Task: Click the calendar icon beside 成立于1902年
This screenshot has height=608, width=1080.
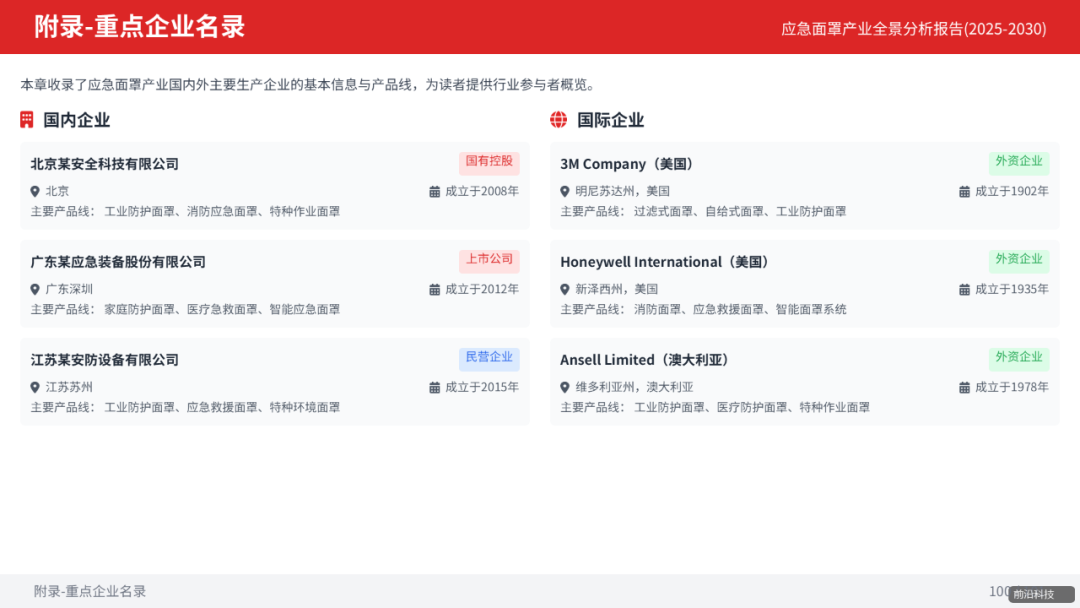Action: (x=963, y=190)
